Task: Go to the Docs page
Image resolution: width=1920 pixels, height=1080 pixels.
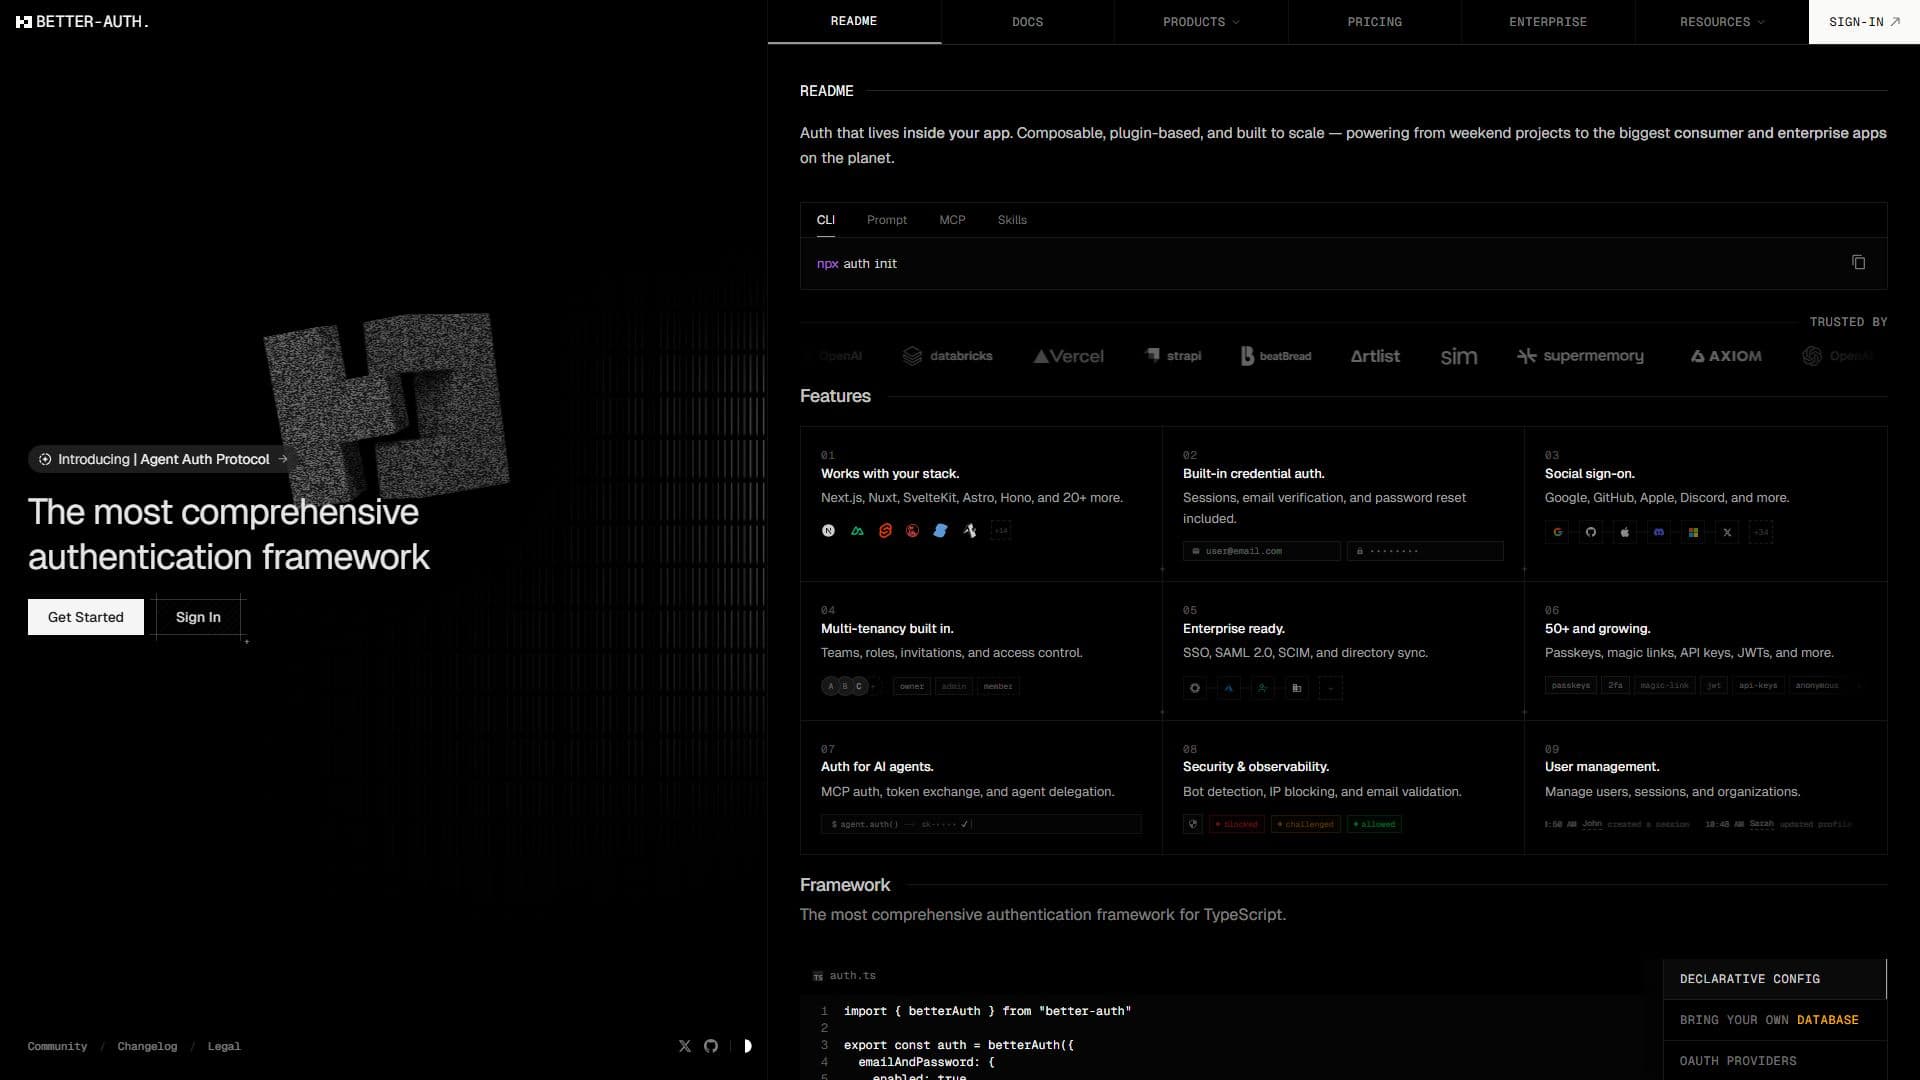Action: pos(1027,22)
